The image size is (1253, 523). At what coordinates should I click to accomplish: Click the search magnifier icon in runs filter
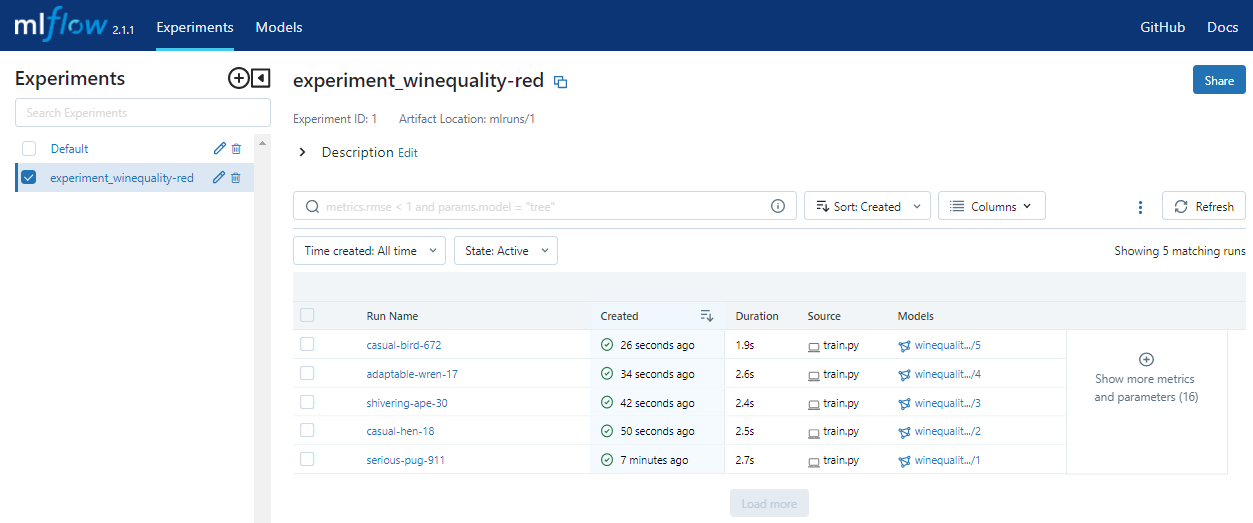click(312, 206)
